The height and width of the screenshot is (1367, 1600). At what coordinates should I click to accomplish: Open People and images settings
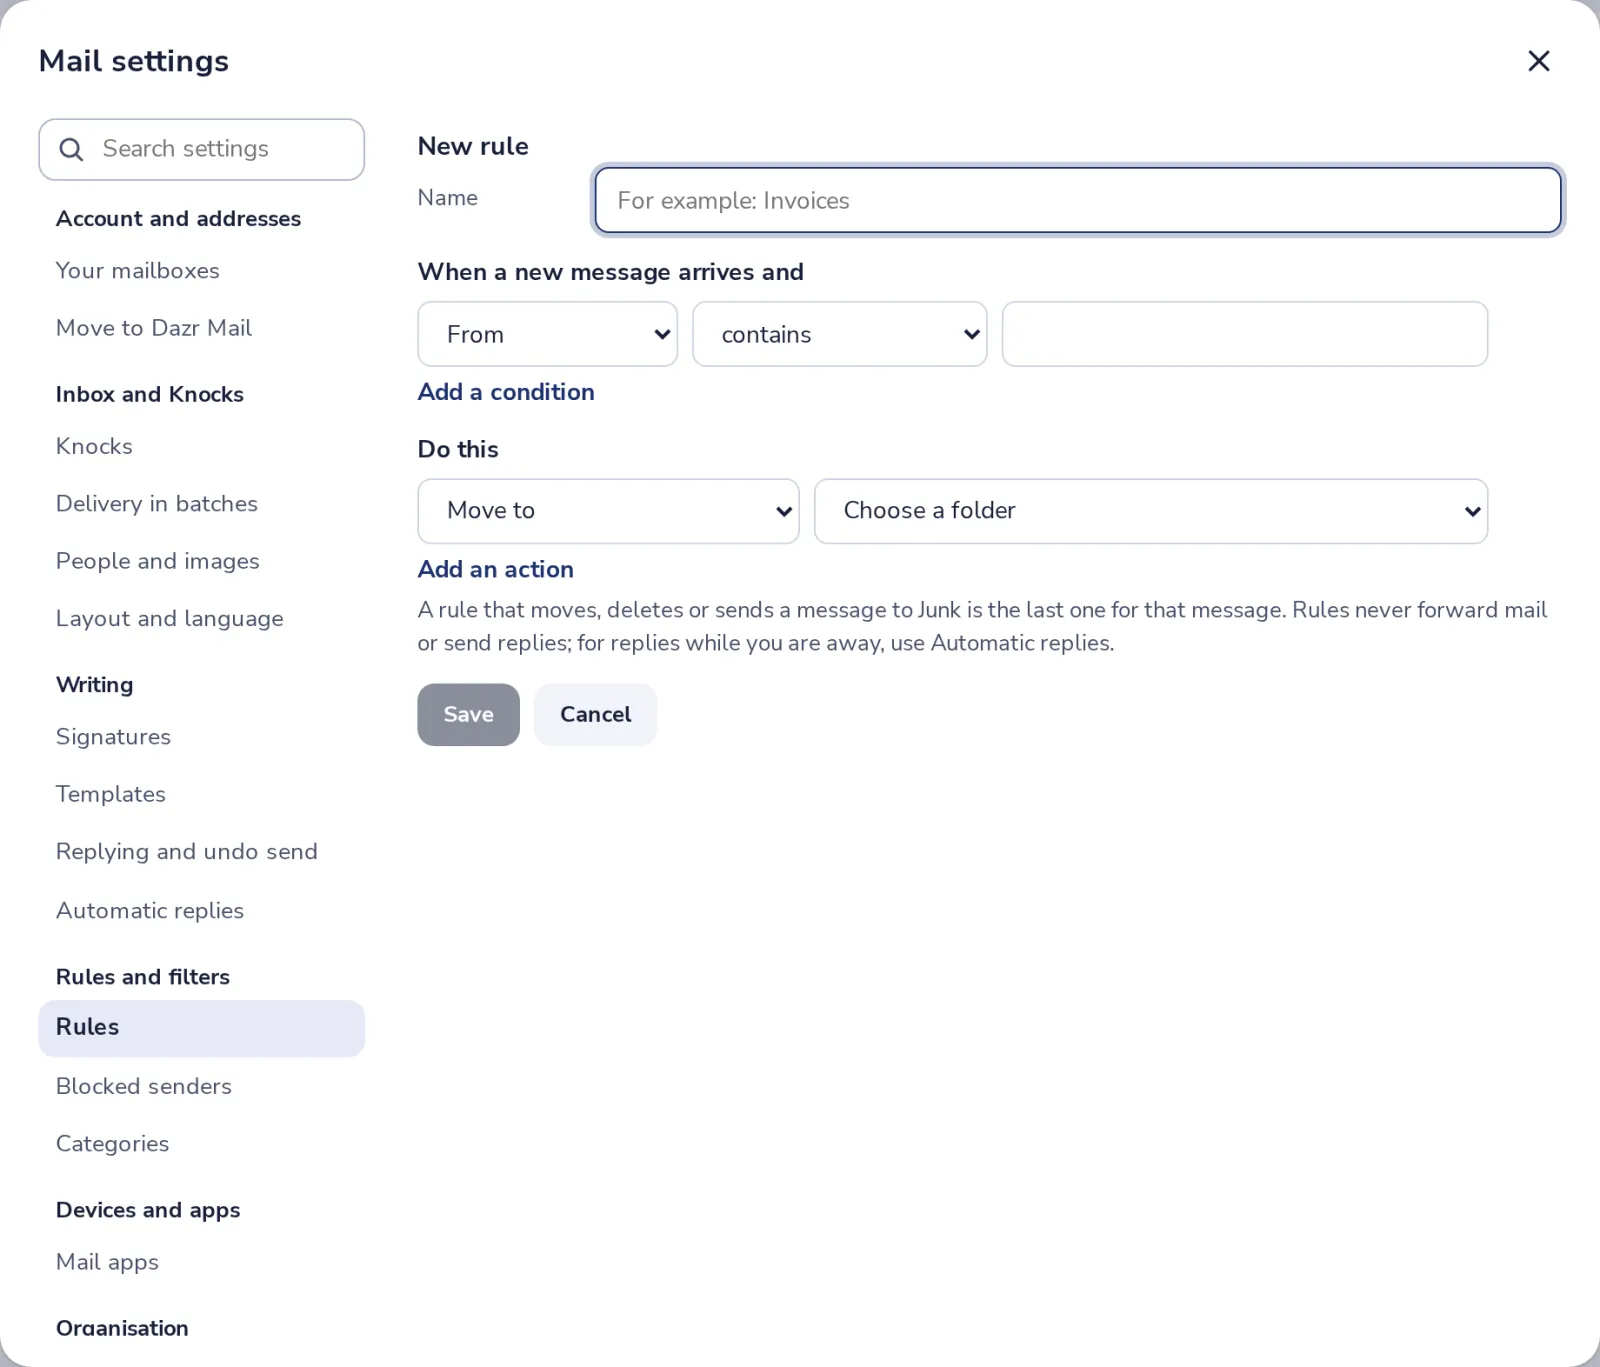coord(202,561)
